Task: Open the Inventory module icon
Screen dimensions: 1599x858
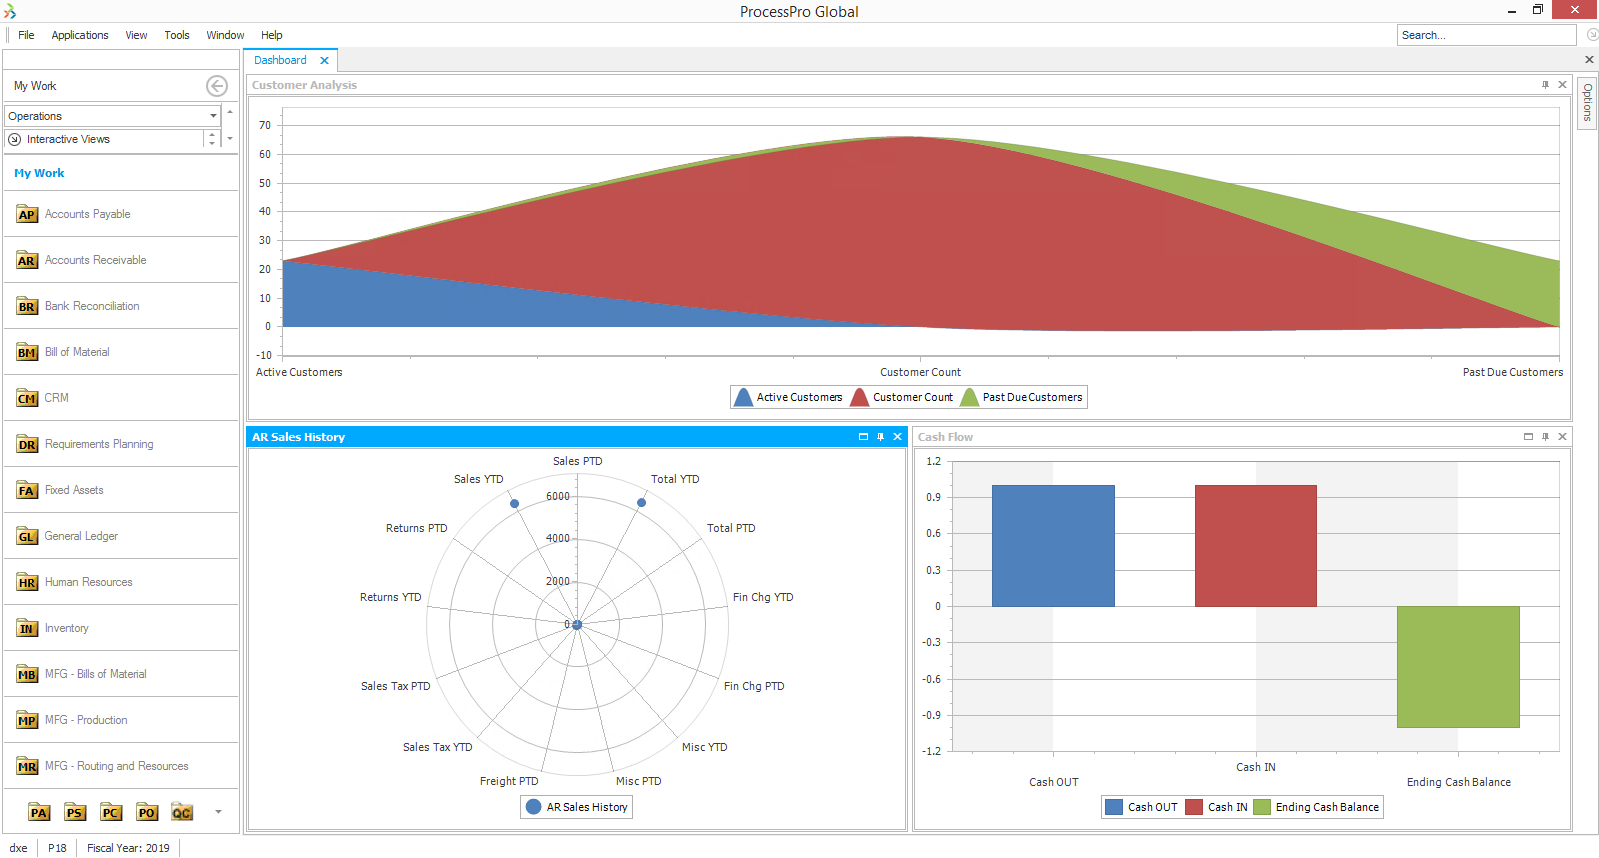Action: coord(27,629)
